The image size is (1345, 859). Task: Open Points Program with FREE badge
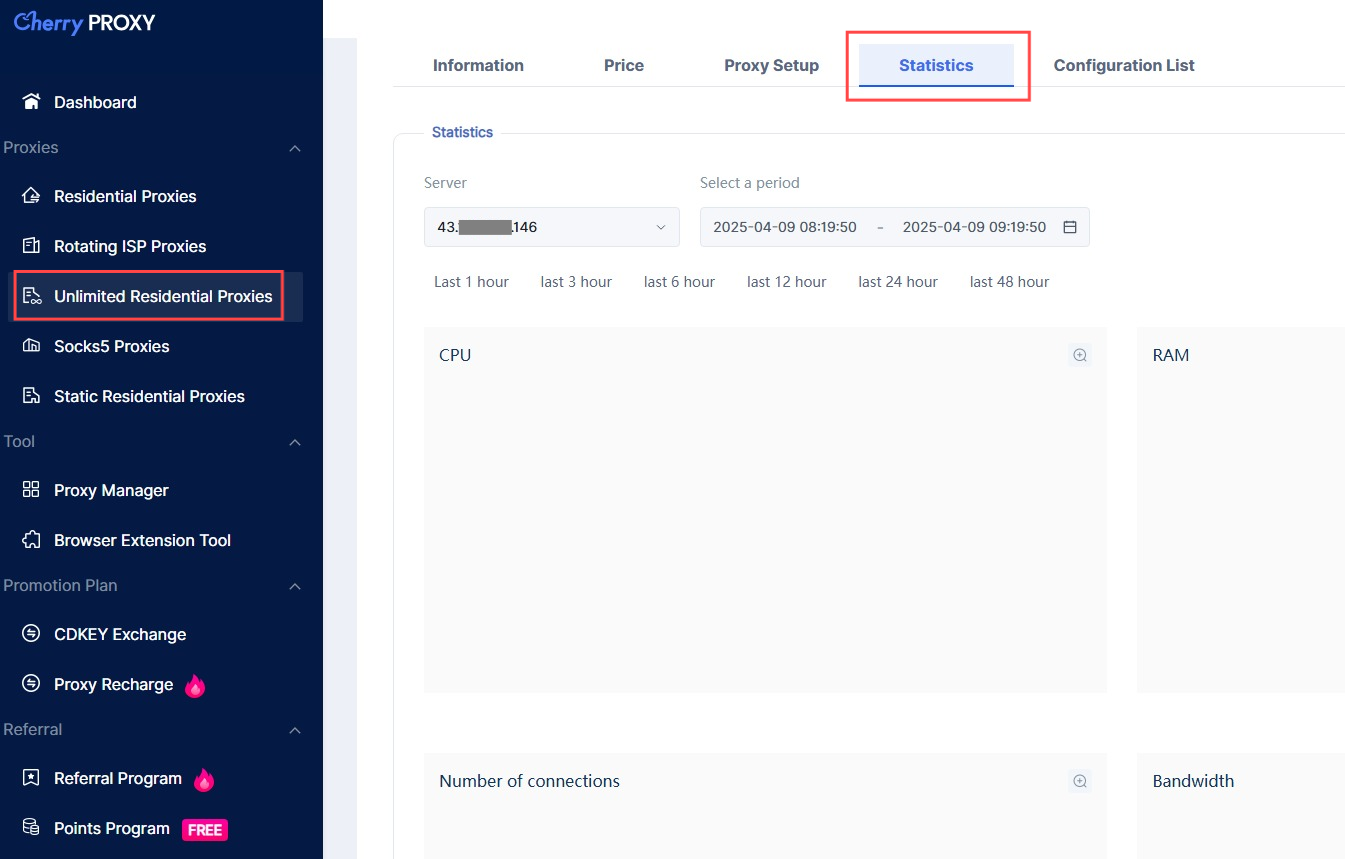pyautogui.click(x=112, y=828)
